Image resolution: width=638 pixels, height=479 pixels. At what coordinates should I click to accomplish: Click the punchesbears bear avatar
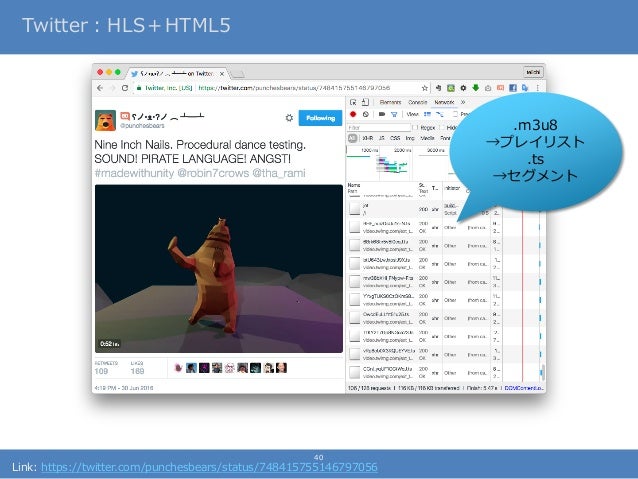coord(105,120)
